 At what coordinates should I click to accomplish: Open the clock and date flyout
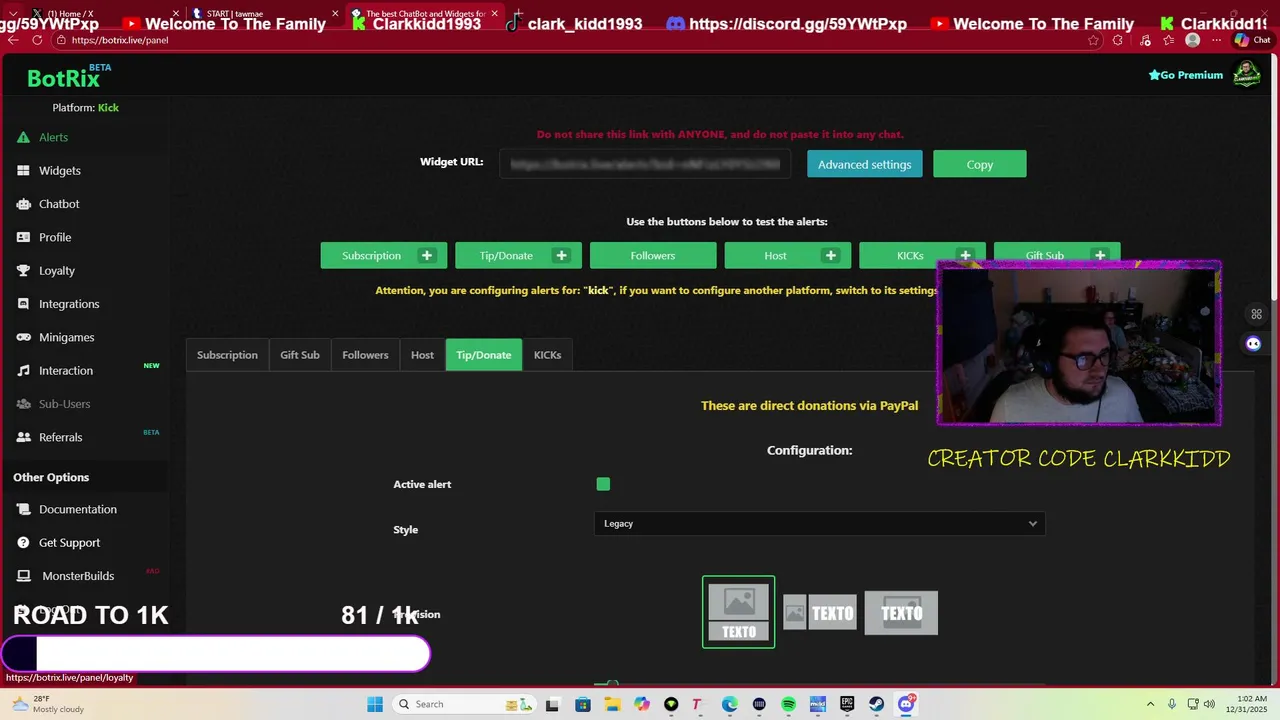(1246, 704)
